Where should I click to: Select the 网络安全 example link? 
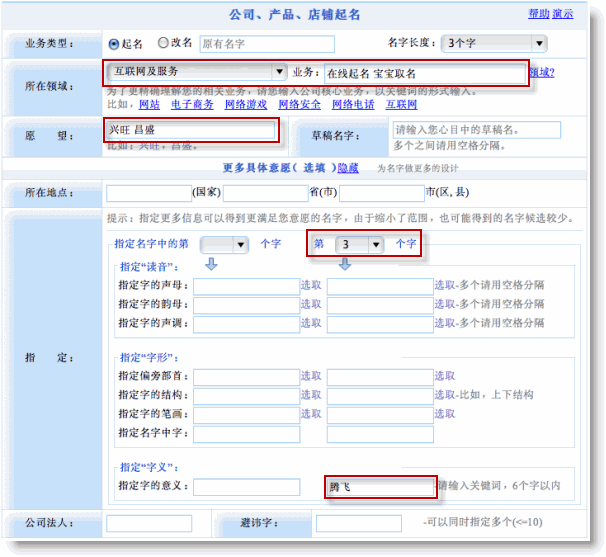click(x=299, y=104)
